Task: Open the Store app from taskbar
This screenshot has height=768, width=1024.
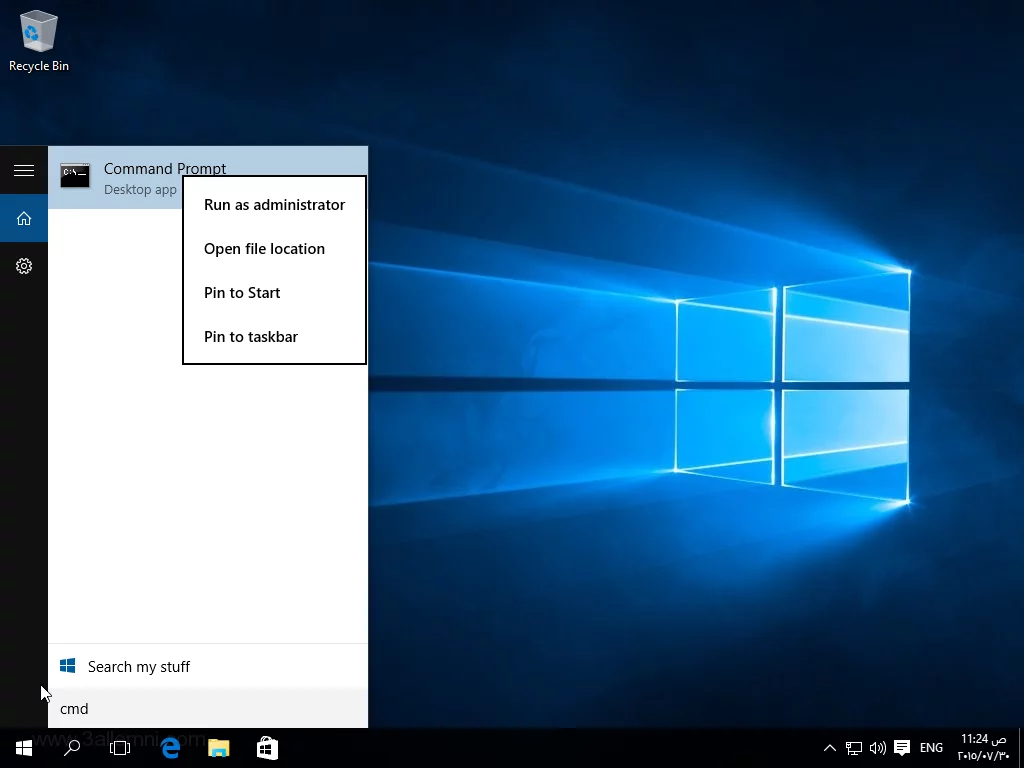Action: [267, 748]
